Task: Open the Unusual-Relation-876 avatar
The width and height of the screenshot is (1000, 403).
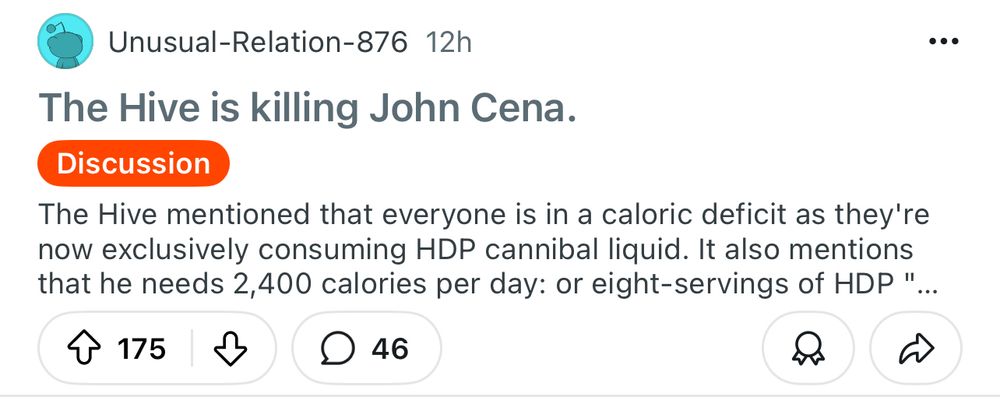Action: [x=62, y=43]
